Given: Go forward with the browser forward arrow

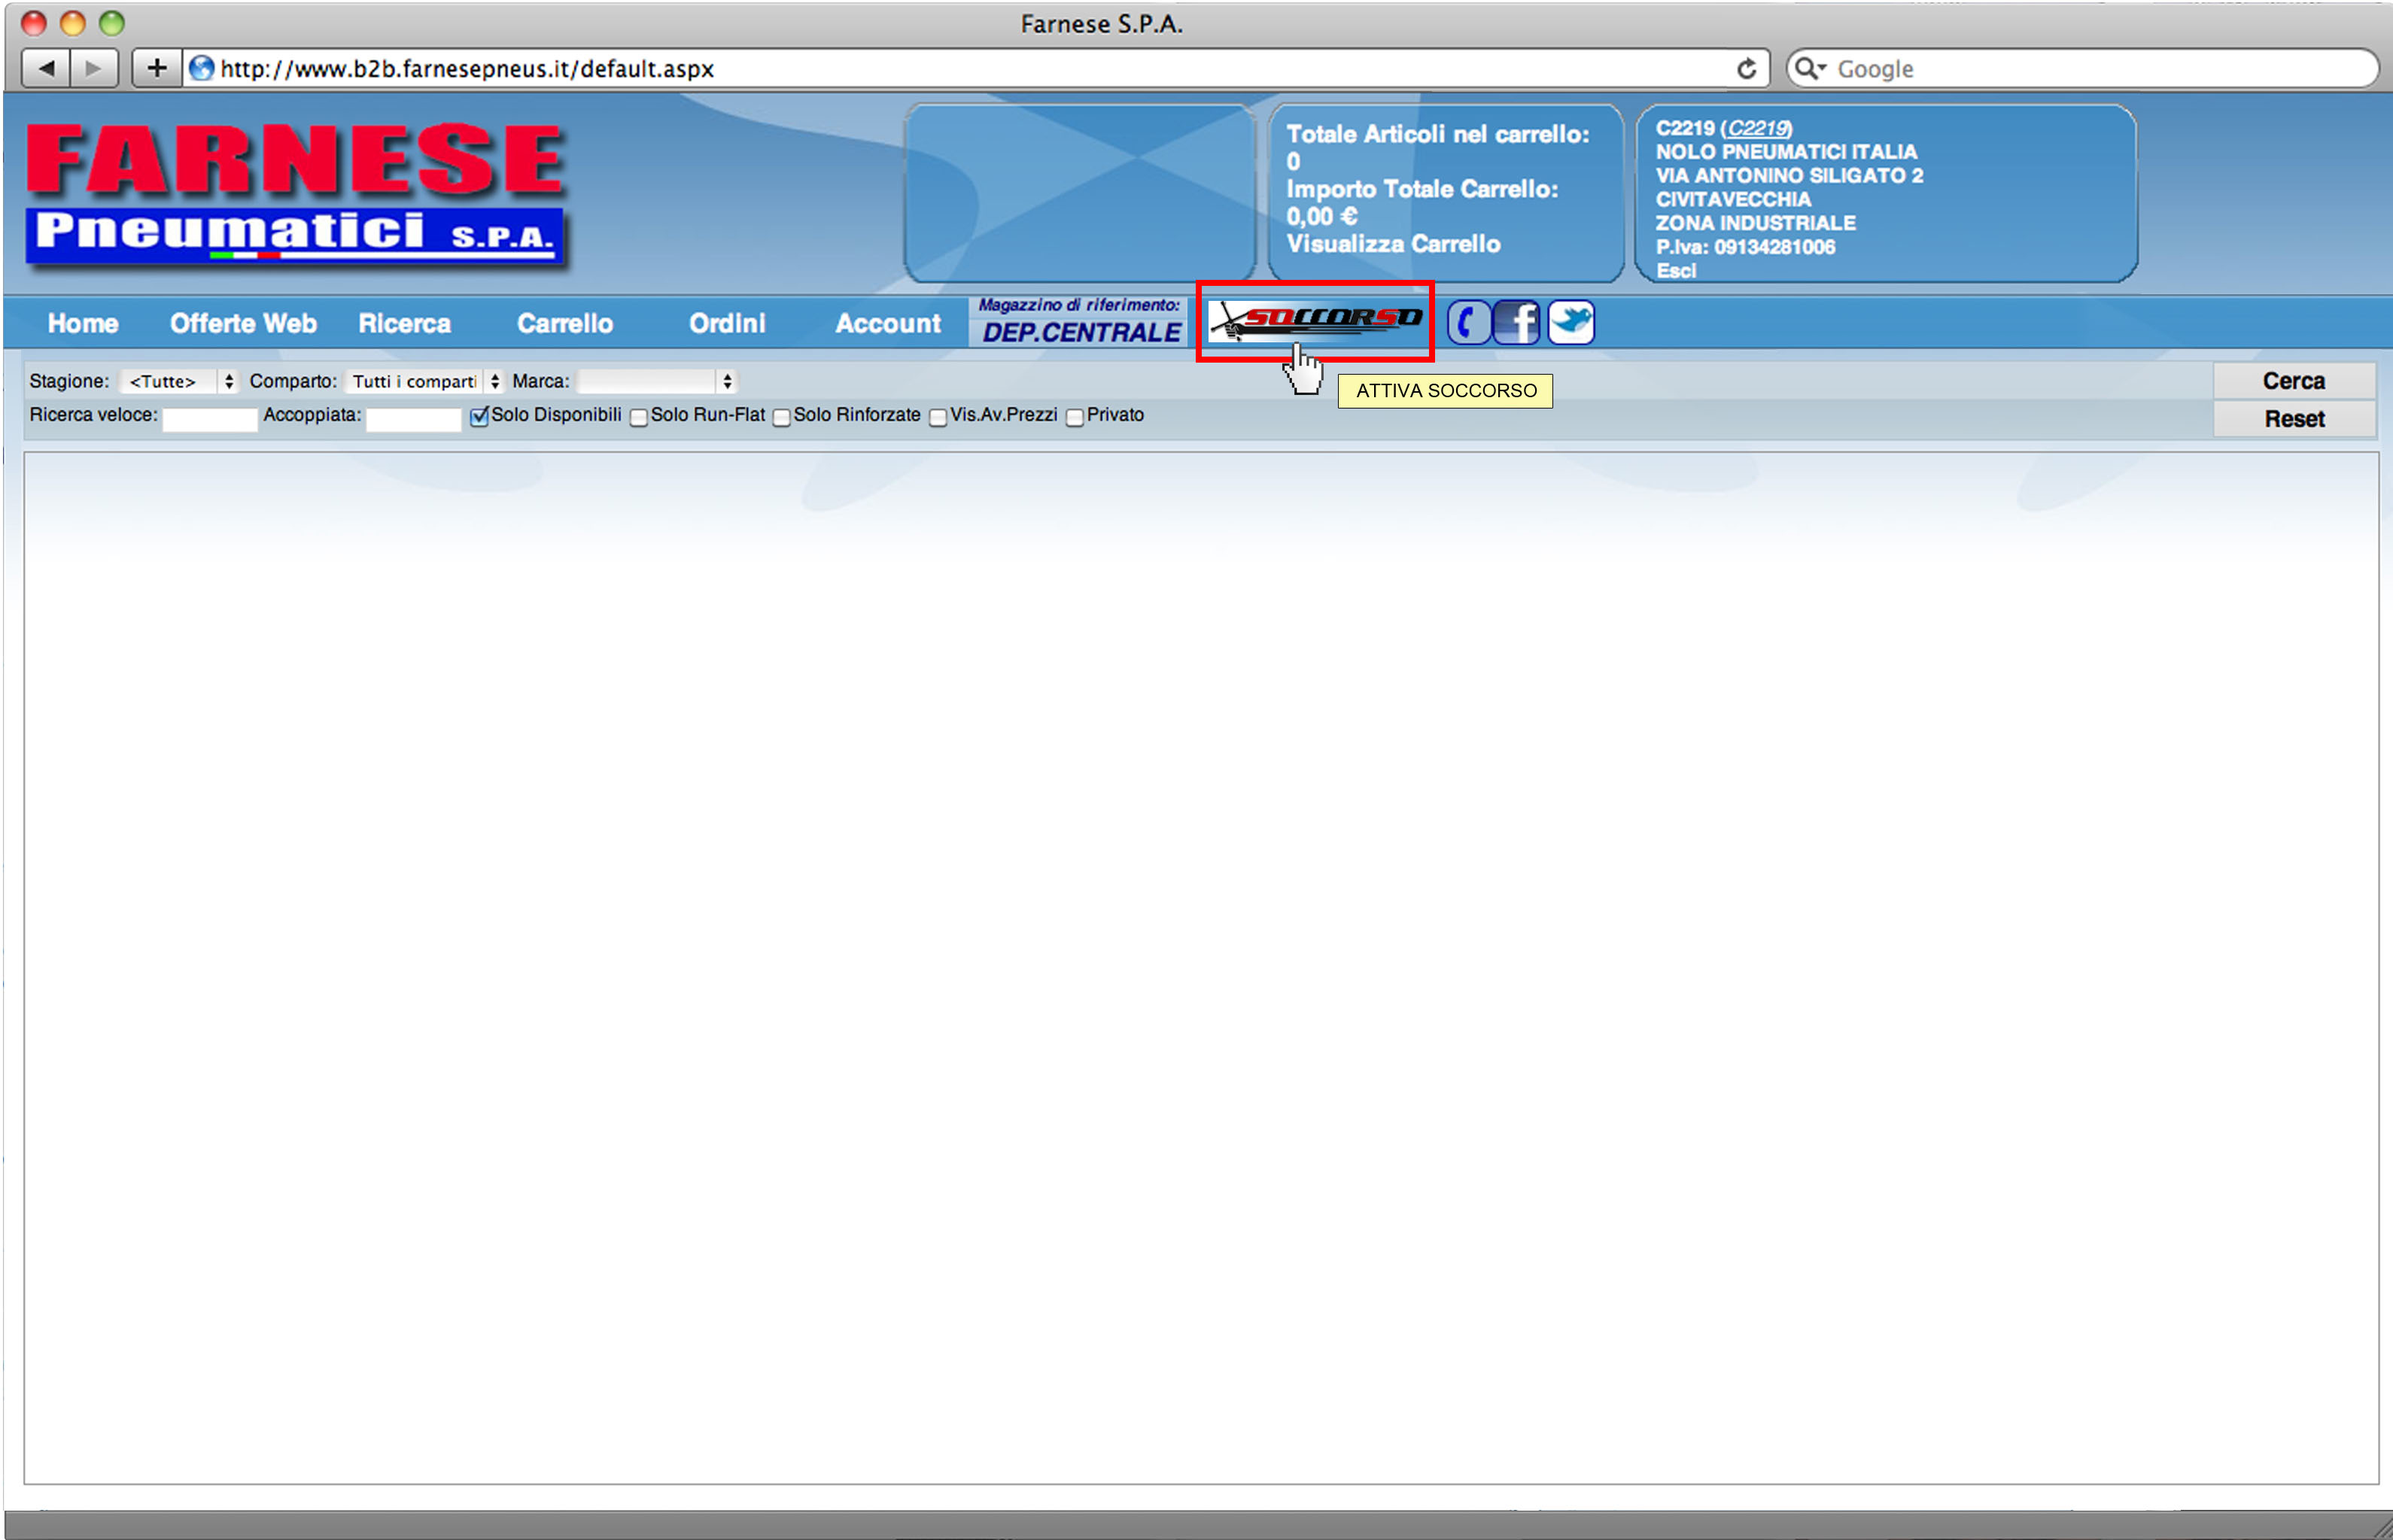Looking at the screenshot, I should click(94, 68).
